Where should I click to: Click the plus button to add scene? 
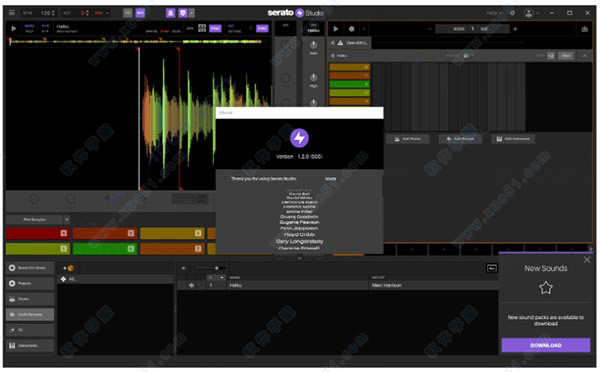pyautogui.click(x=515, y=29)
